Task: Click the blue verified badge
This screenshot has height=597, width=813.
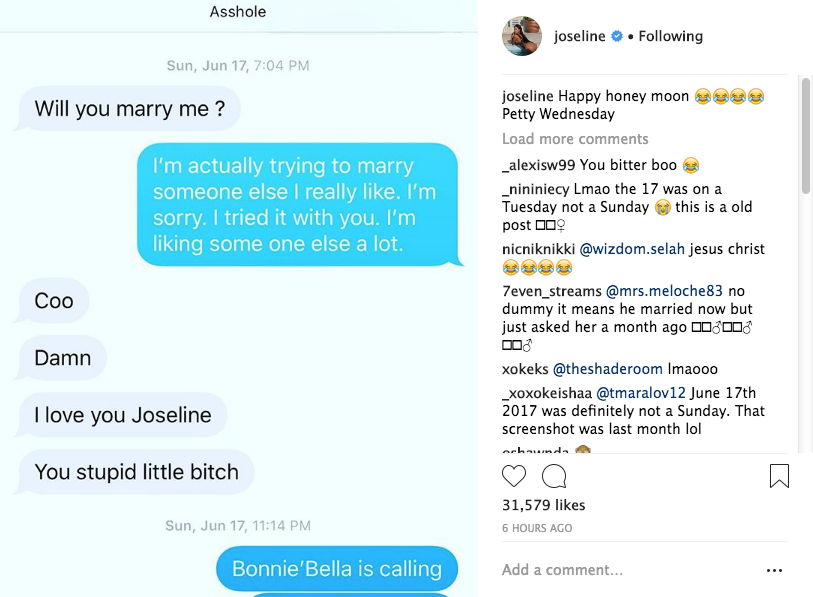Action: pos(617,36)
